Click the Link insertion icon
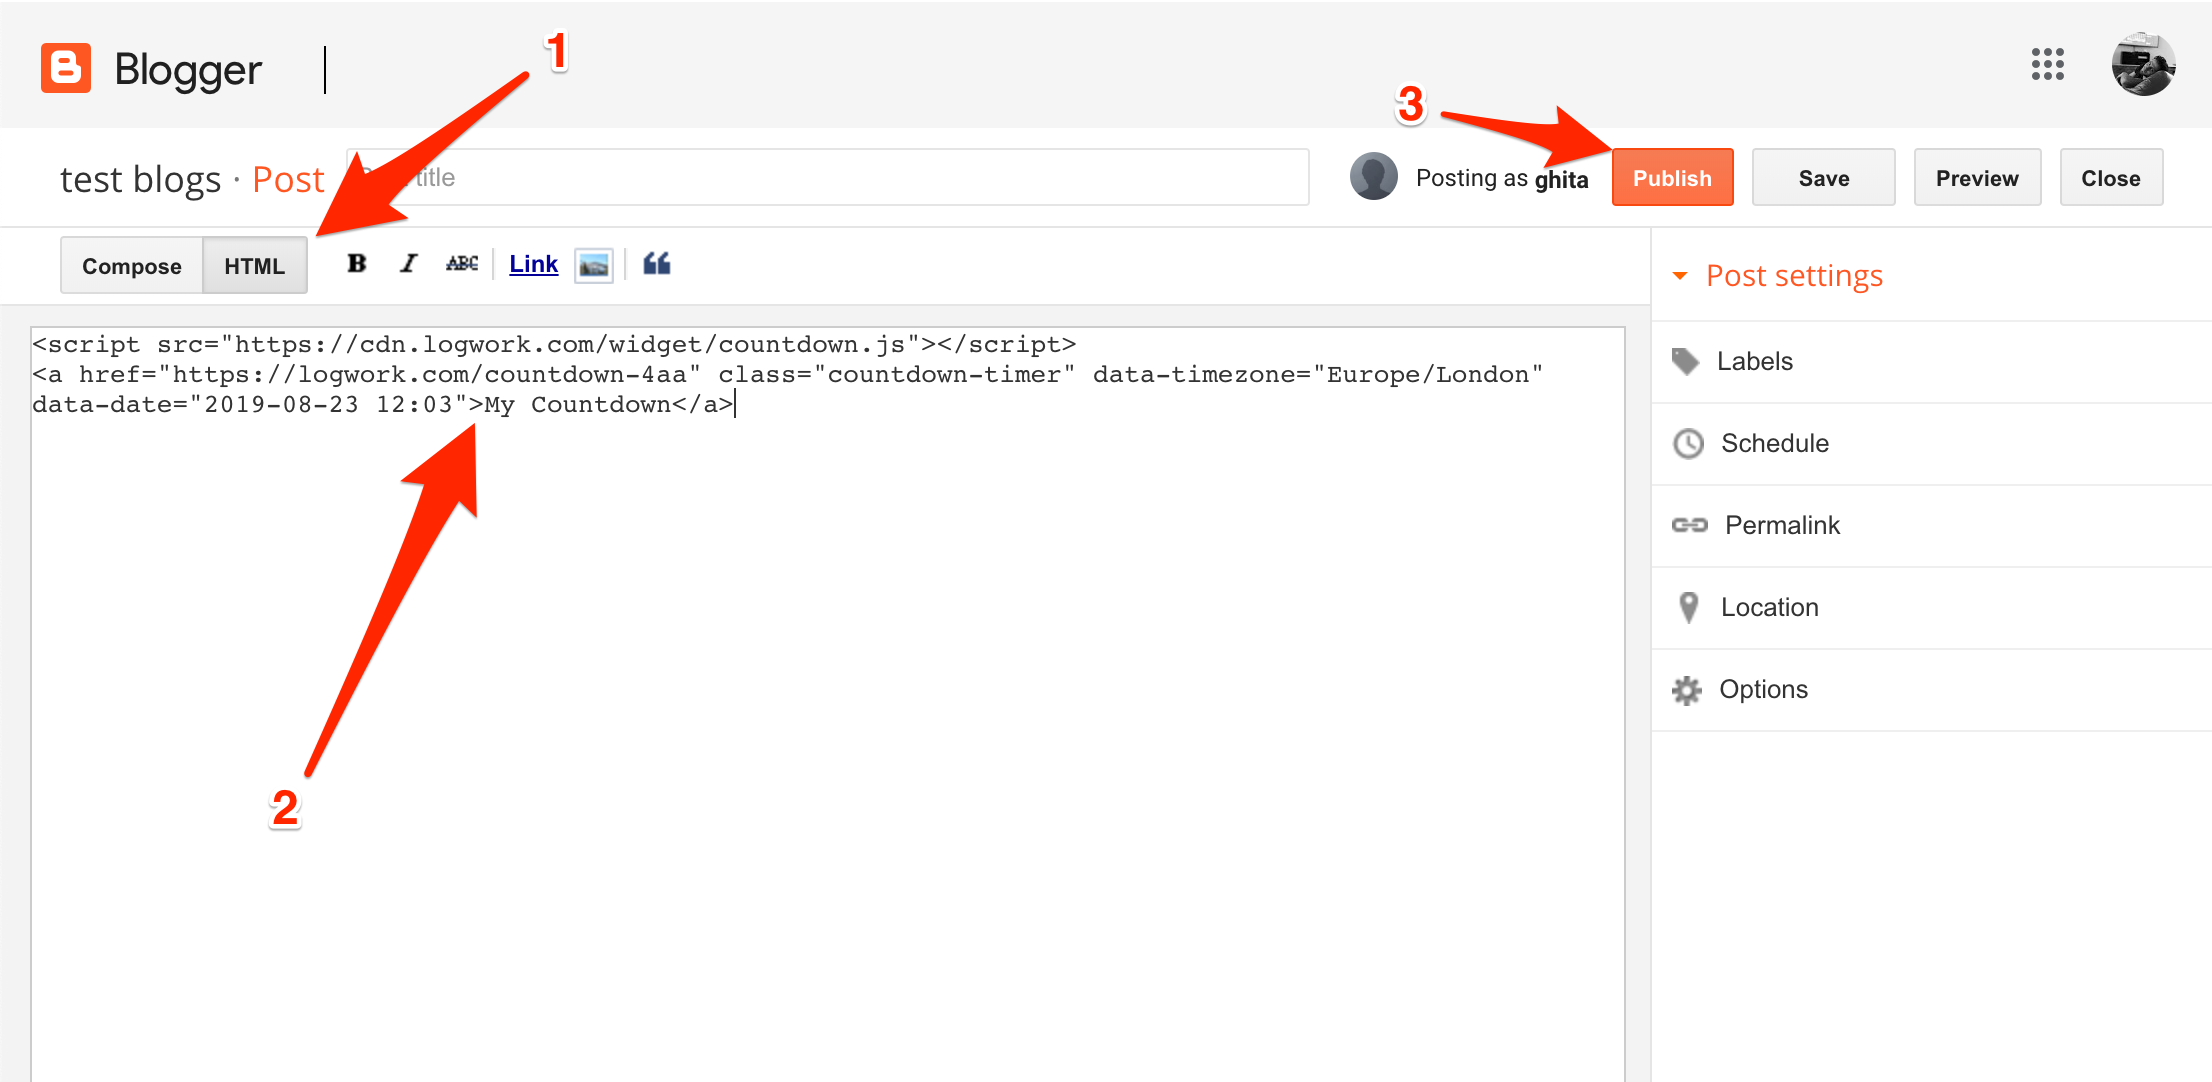 tap(533, 267)
